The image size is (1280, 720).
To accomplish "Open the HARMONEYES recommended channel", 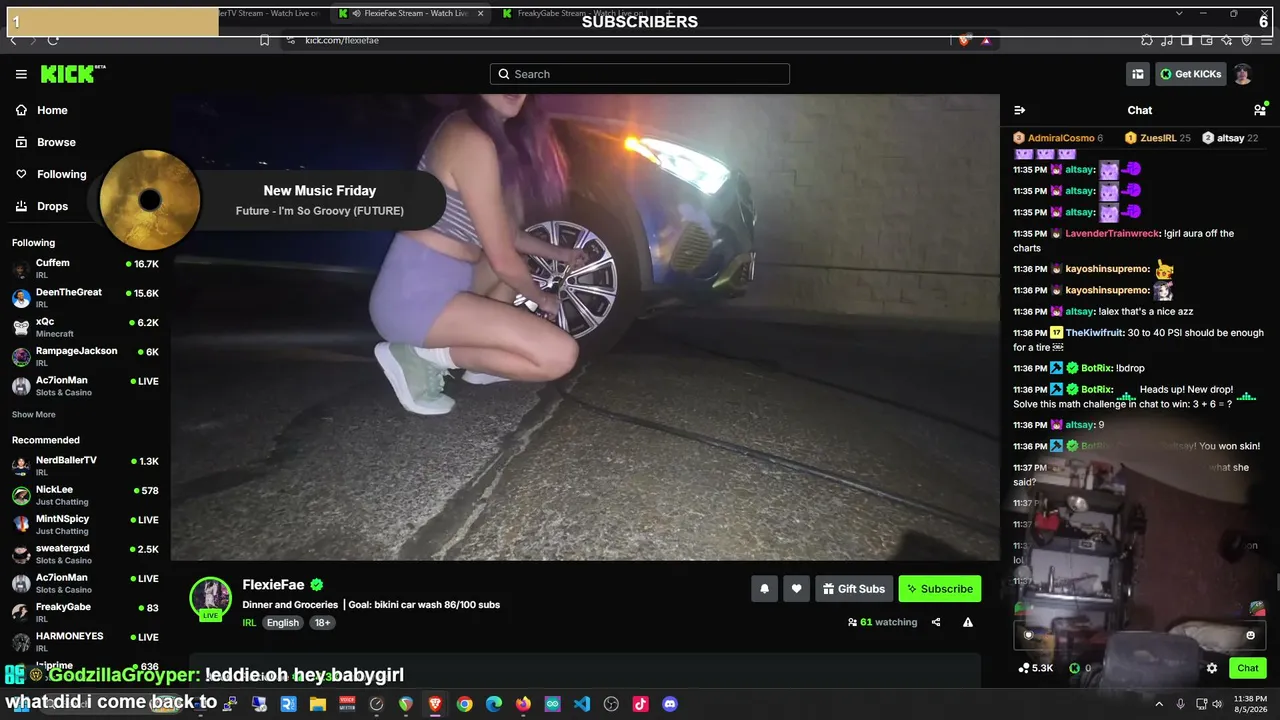I will [85, 642].
